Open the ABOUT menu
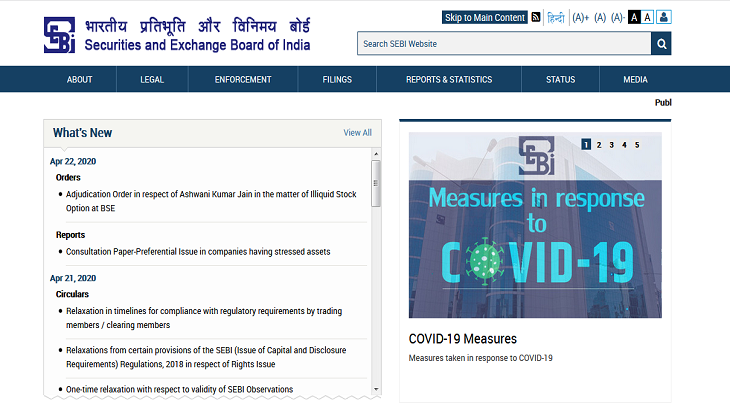The width and height of the screenshot is (730, 419). (80, 80)
